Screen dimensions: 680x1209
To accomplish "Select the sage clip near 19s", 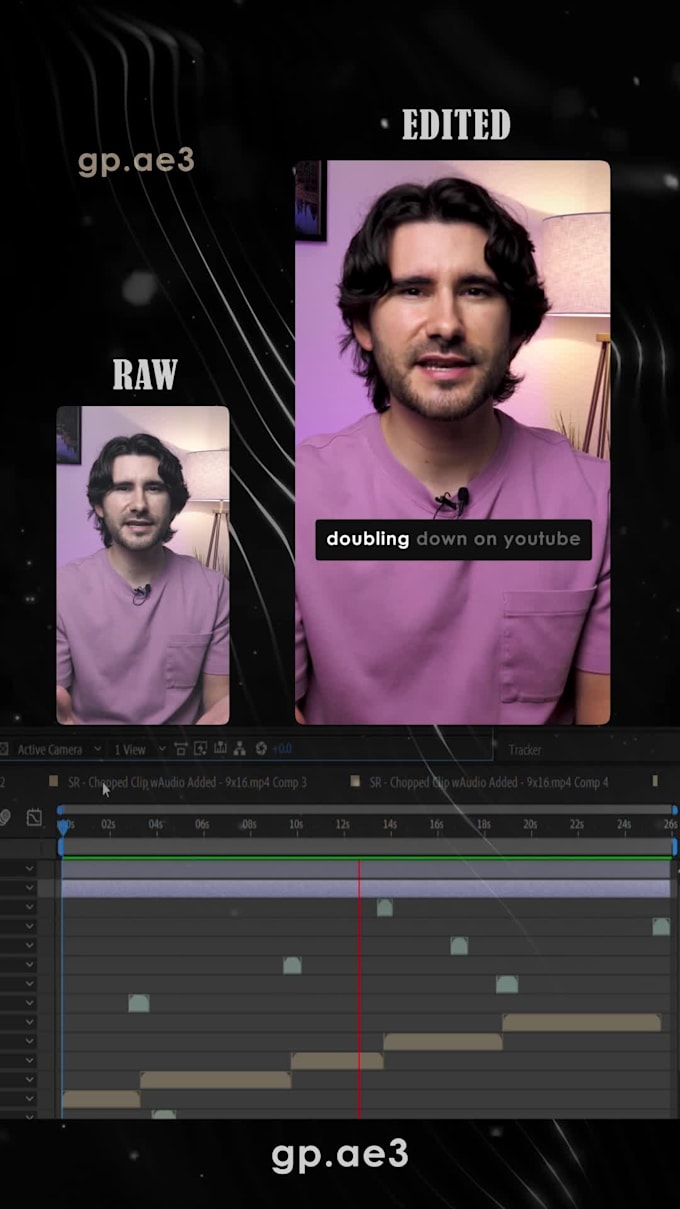I will point(507,984).
